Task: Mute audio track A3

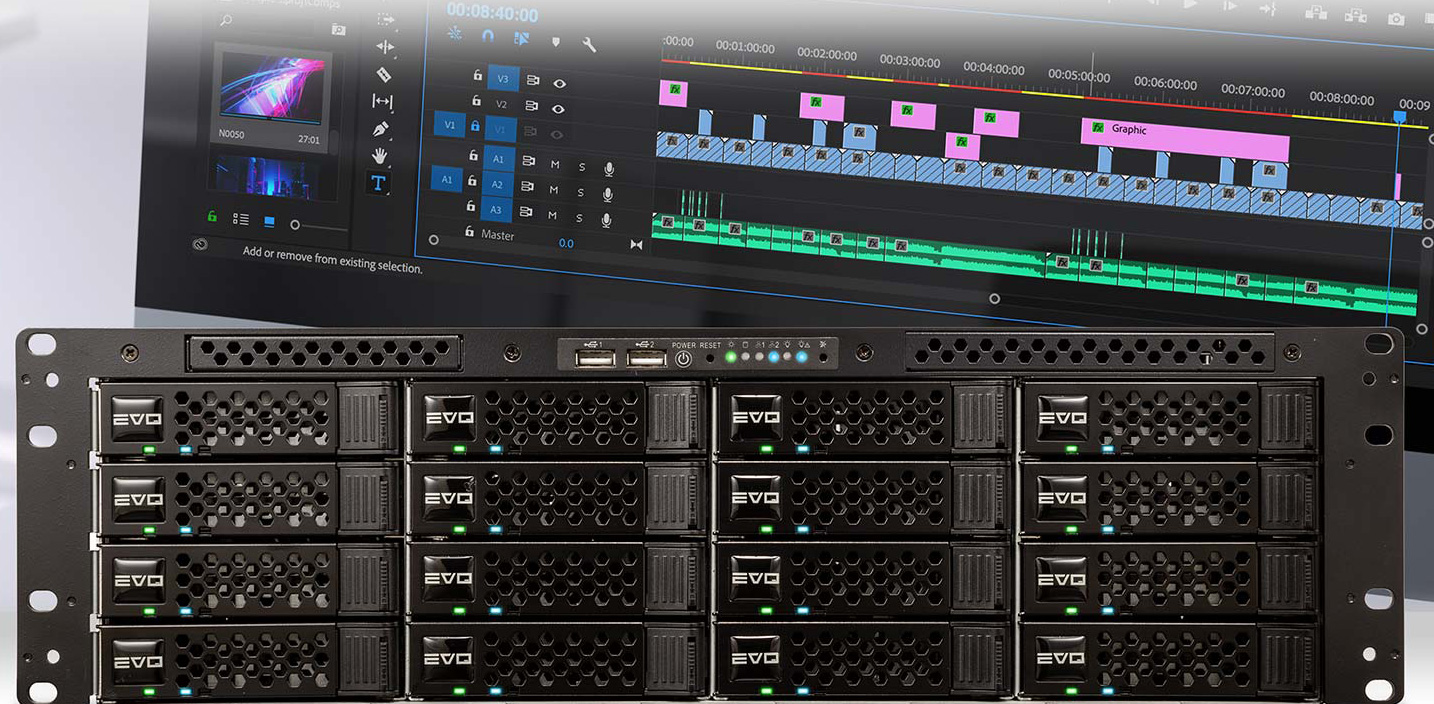Action: point(552,215)
